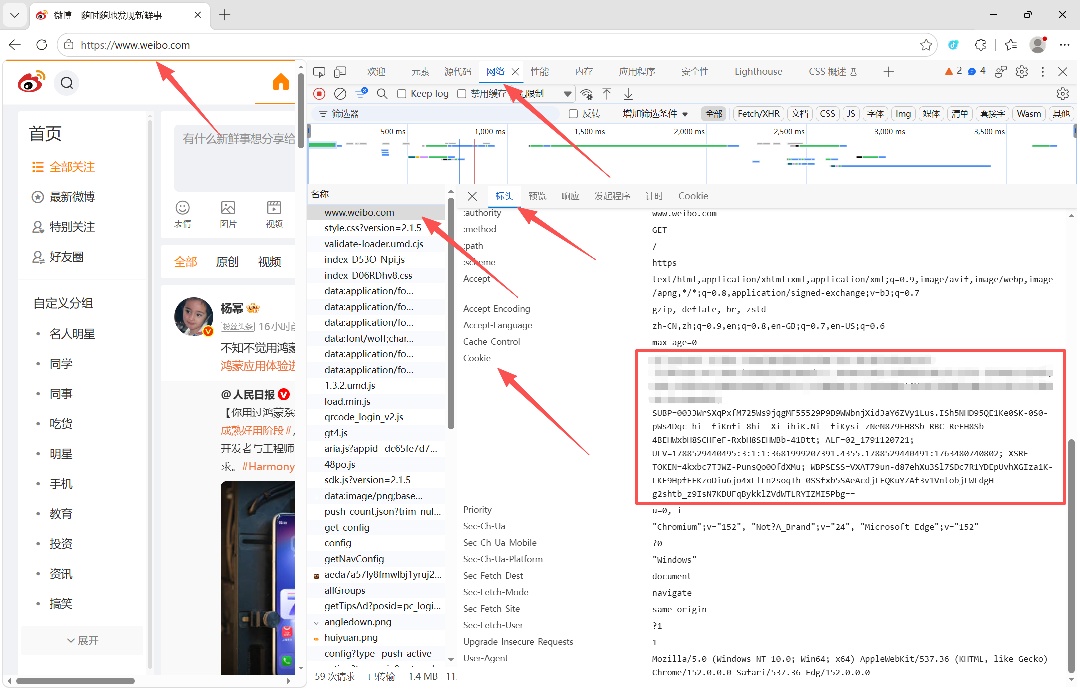Viewport: 1080px width, 690px height.
Task: Toggle the inspect element picker icon
Action: tap(319, 72)
